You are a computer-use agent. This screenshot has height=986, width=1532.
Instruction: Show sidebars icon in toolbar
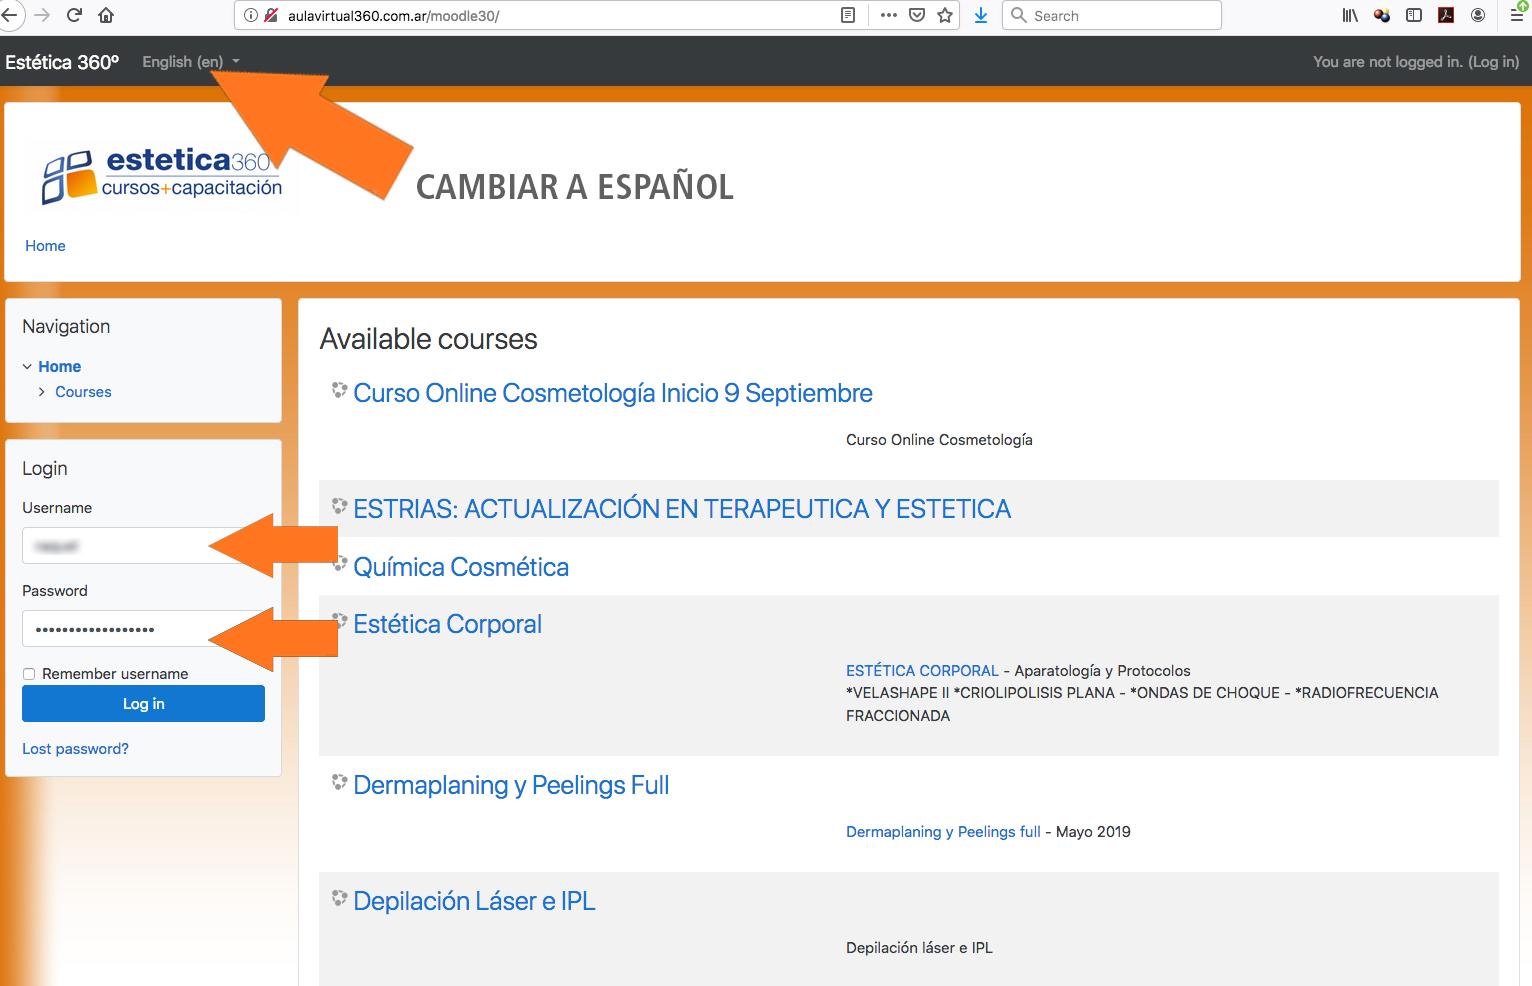(x=1414, y=15)
